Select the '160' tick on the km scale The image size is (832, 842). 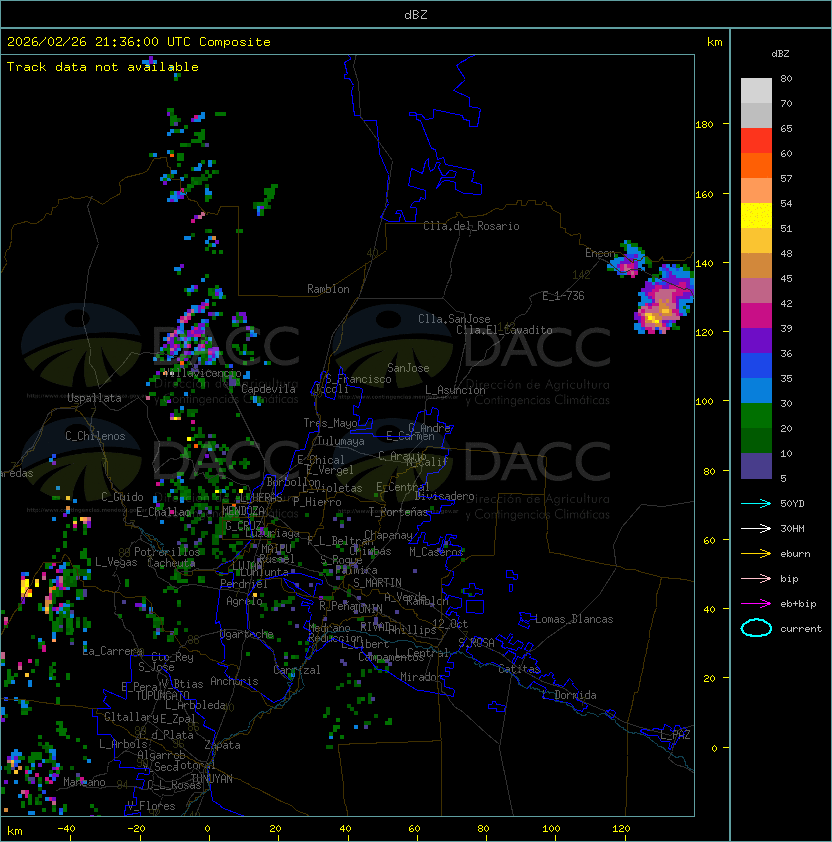click(x=704, y=194)
